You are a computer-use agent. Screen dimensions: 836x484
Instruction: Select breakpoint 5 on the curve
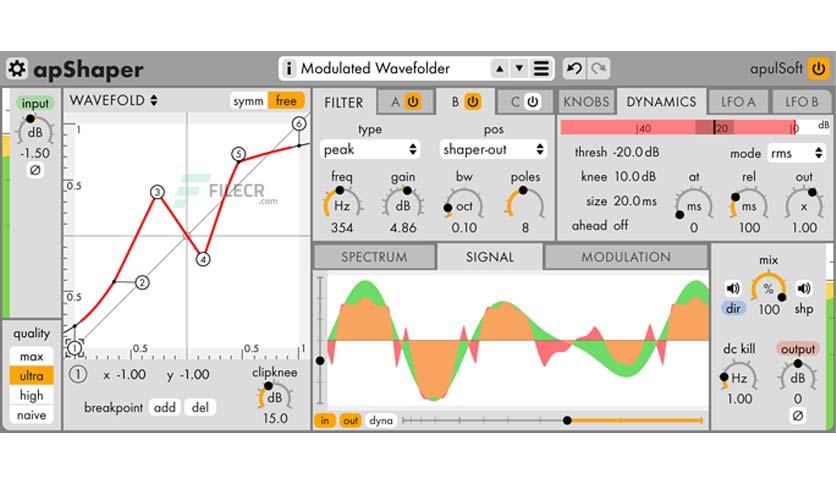tap(238, 154)
